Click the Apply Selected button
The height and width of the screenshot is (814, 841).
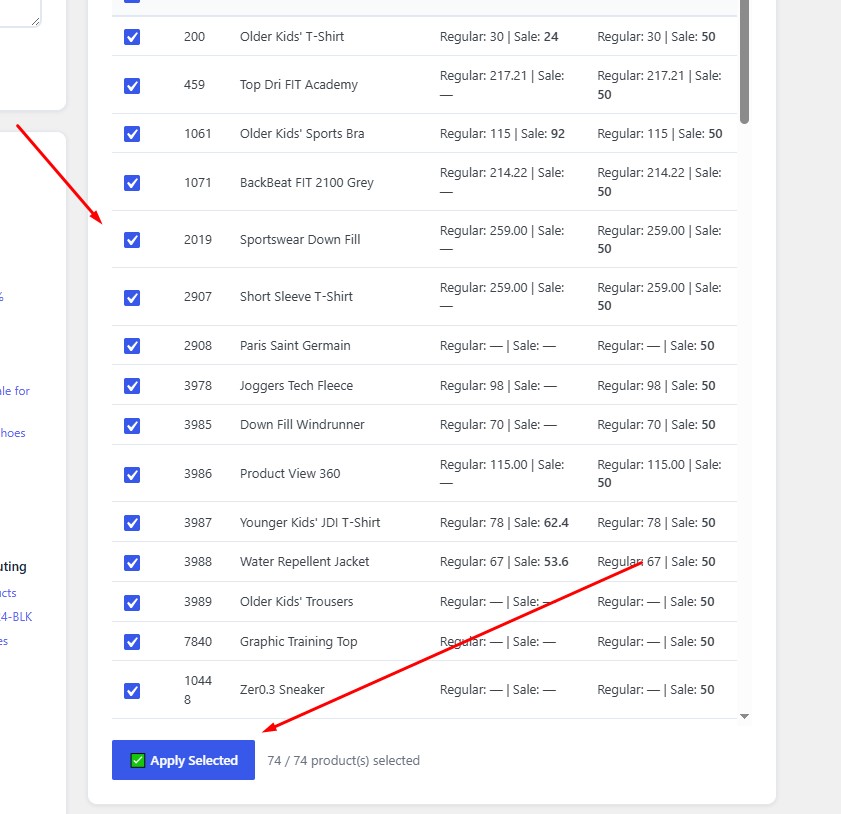pyautogui.click(x=183, y=760)
